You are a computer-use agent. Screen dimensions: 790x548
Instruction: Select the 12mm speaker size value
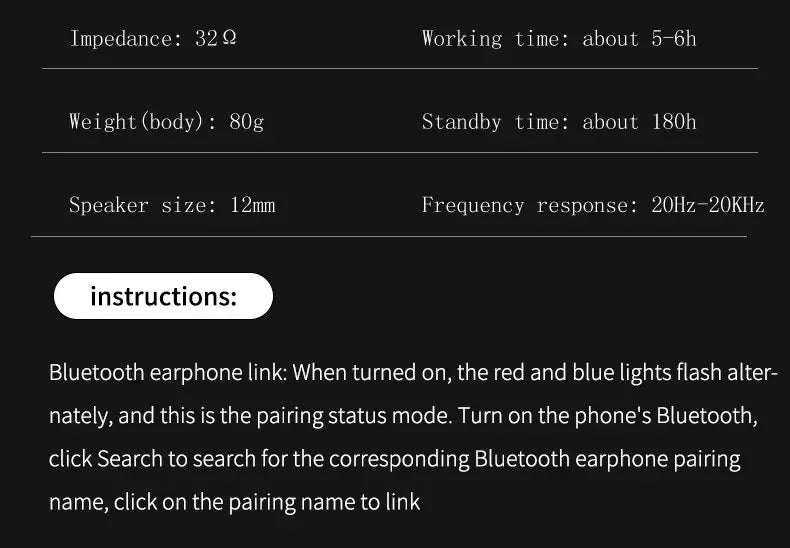click(x=253, y=206)
